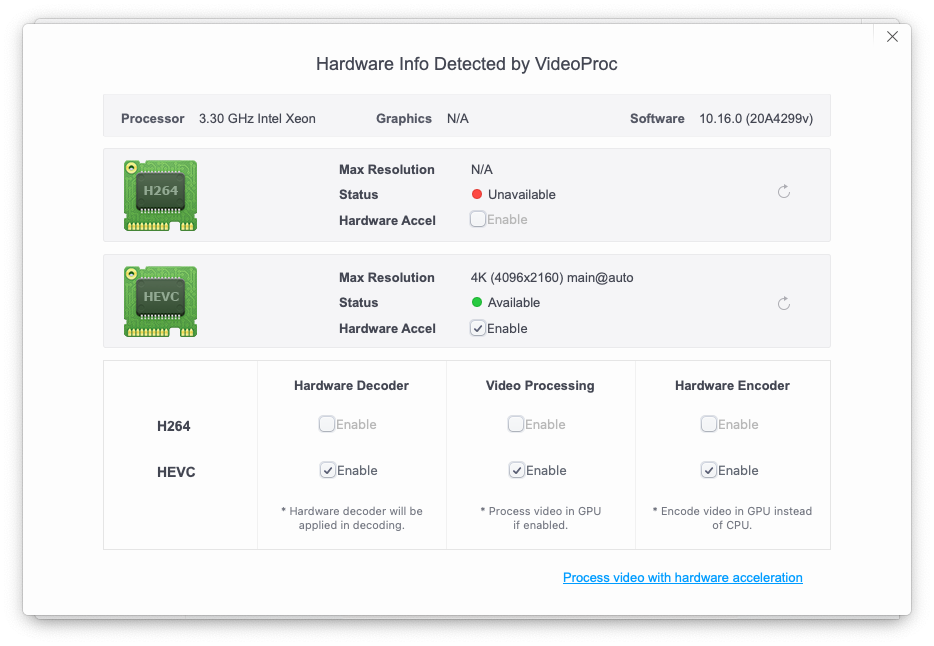The image size is (934, 646).
Task: Click the 'H264' row label in table
Action: point(173,426)
